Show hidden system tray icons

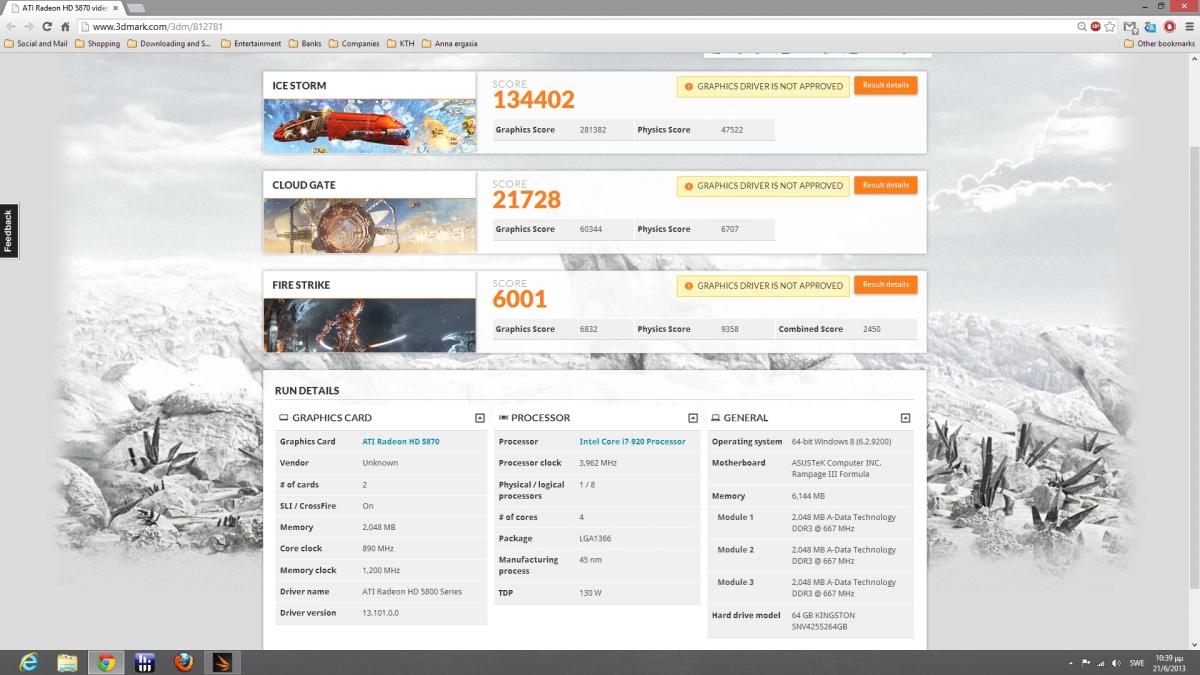(x=1070, y=662)
